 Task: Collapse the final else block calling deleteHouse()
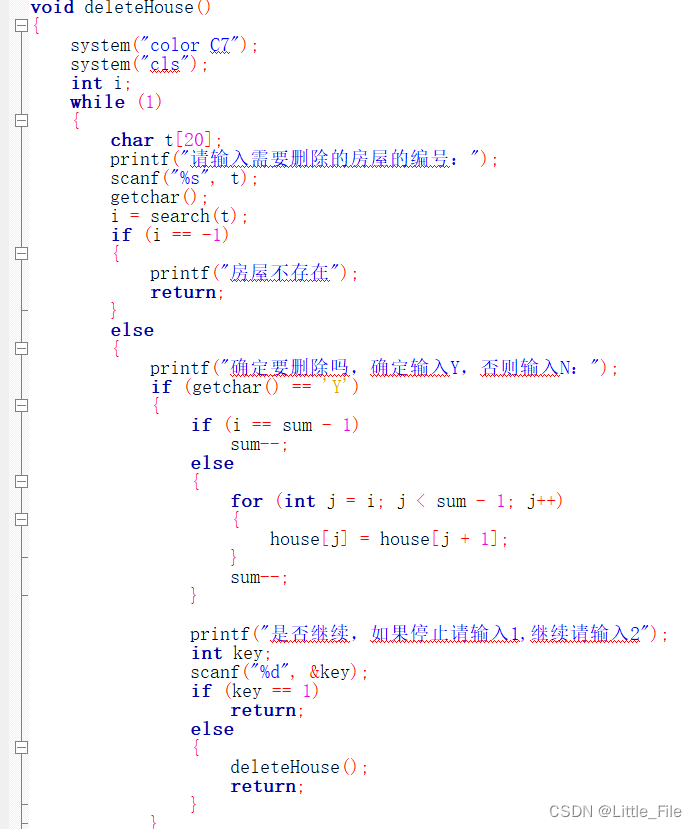pyautogui.click(x=21, y=748)
